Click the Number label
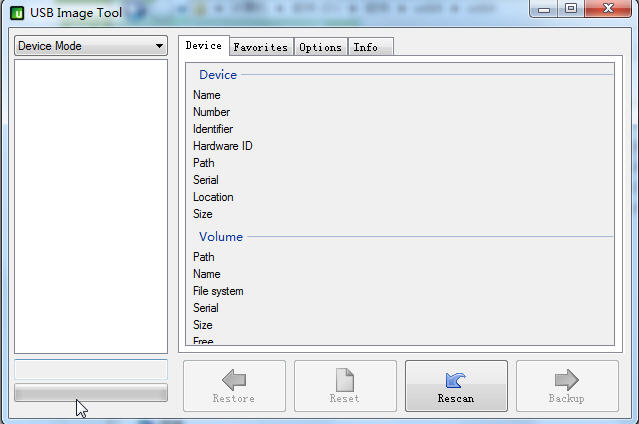 tap(211, 112)
